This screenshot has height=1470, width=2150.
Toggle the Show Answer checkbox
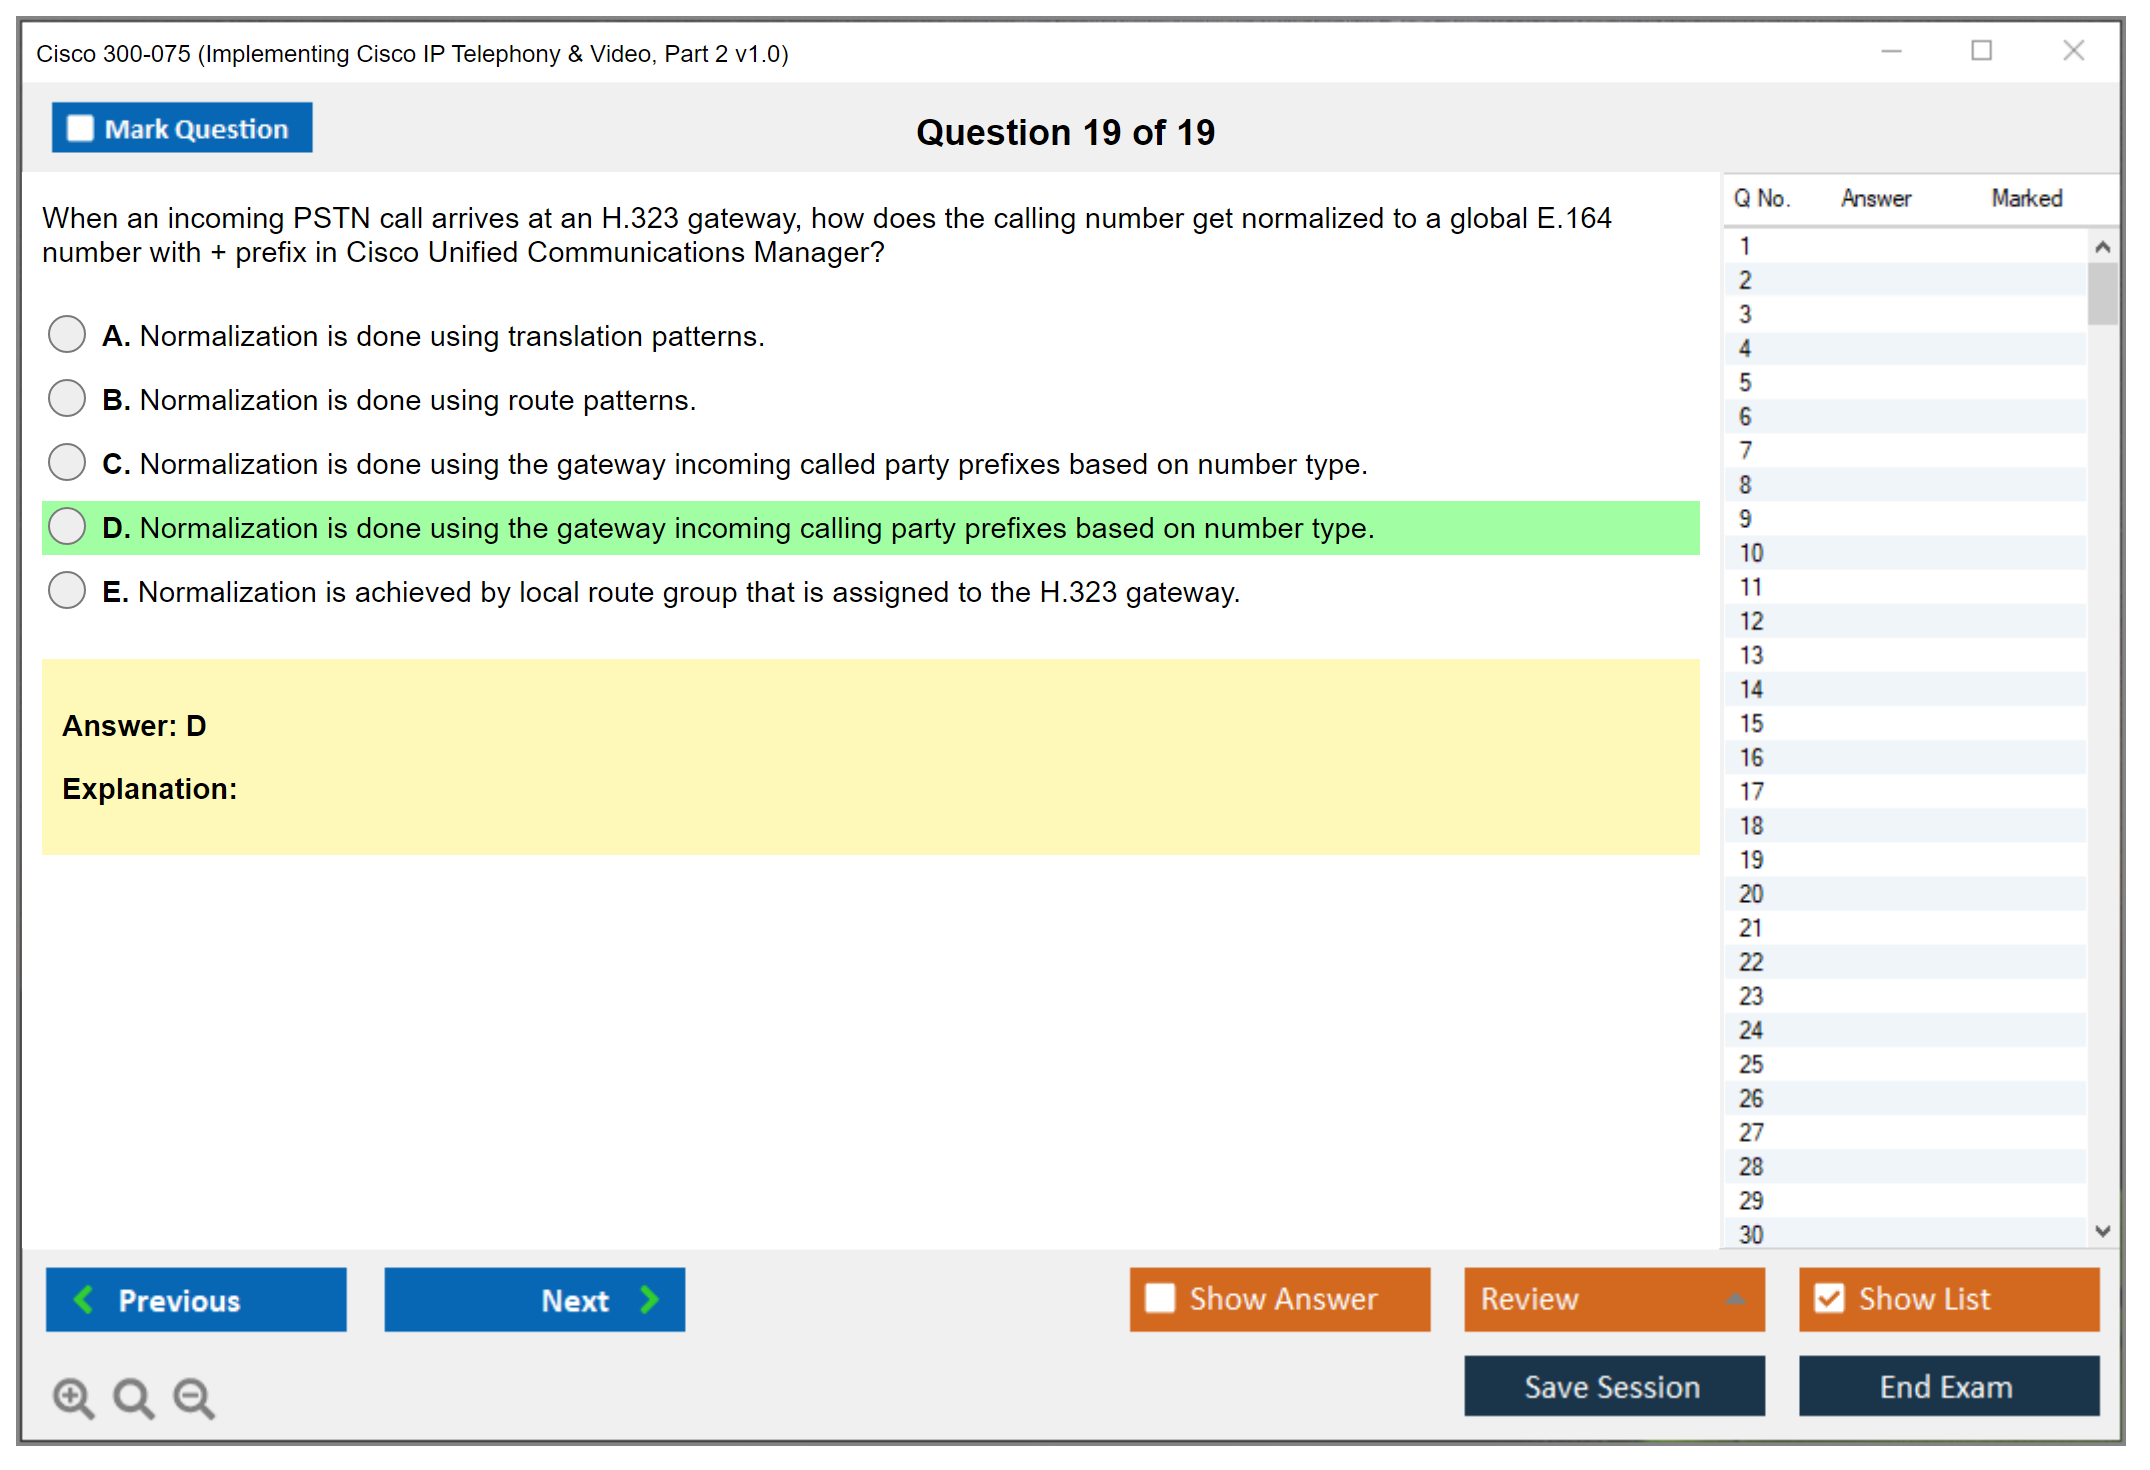point(1160,1298)
